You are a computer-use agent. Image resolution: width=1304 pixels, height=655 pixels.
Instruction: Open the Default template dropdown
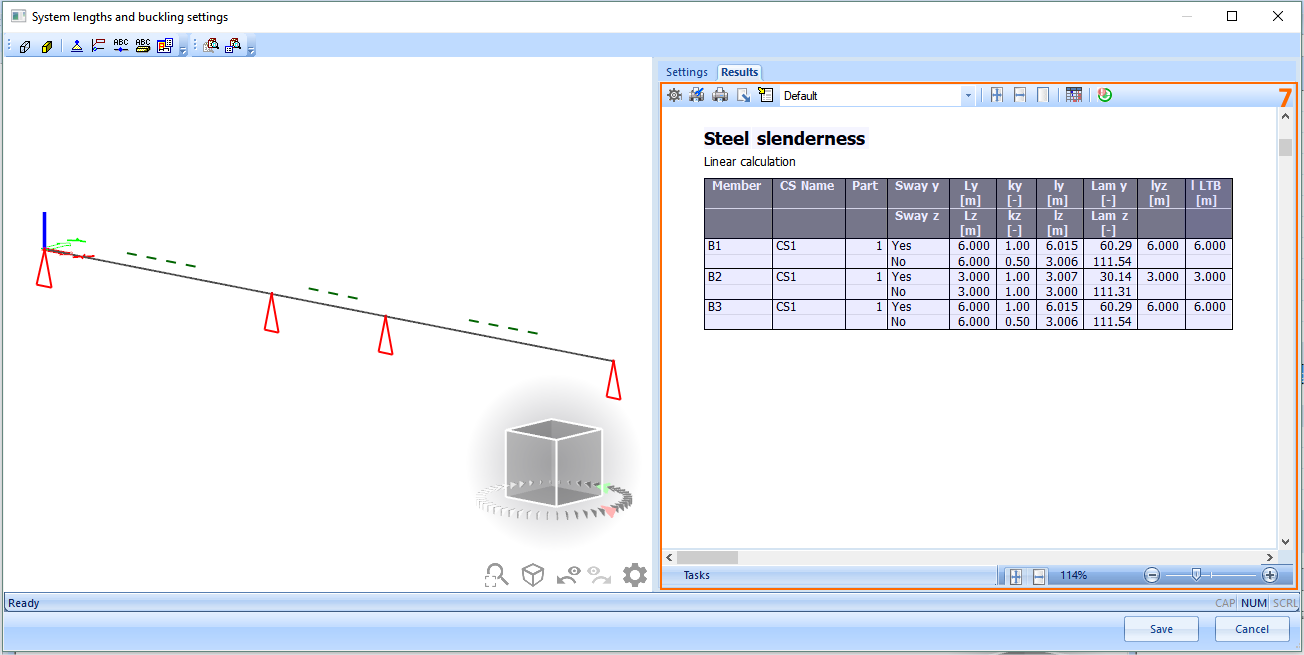tap(968, 96)
